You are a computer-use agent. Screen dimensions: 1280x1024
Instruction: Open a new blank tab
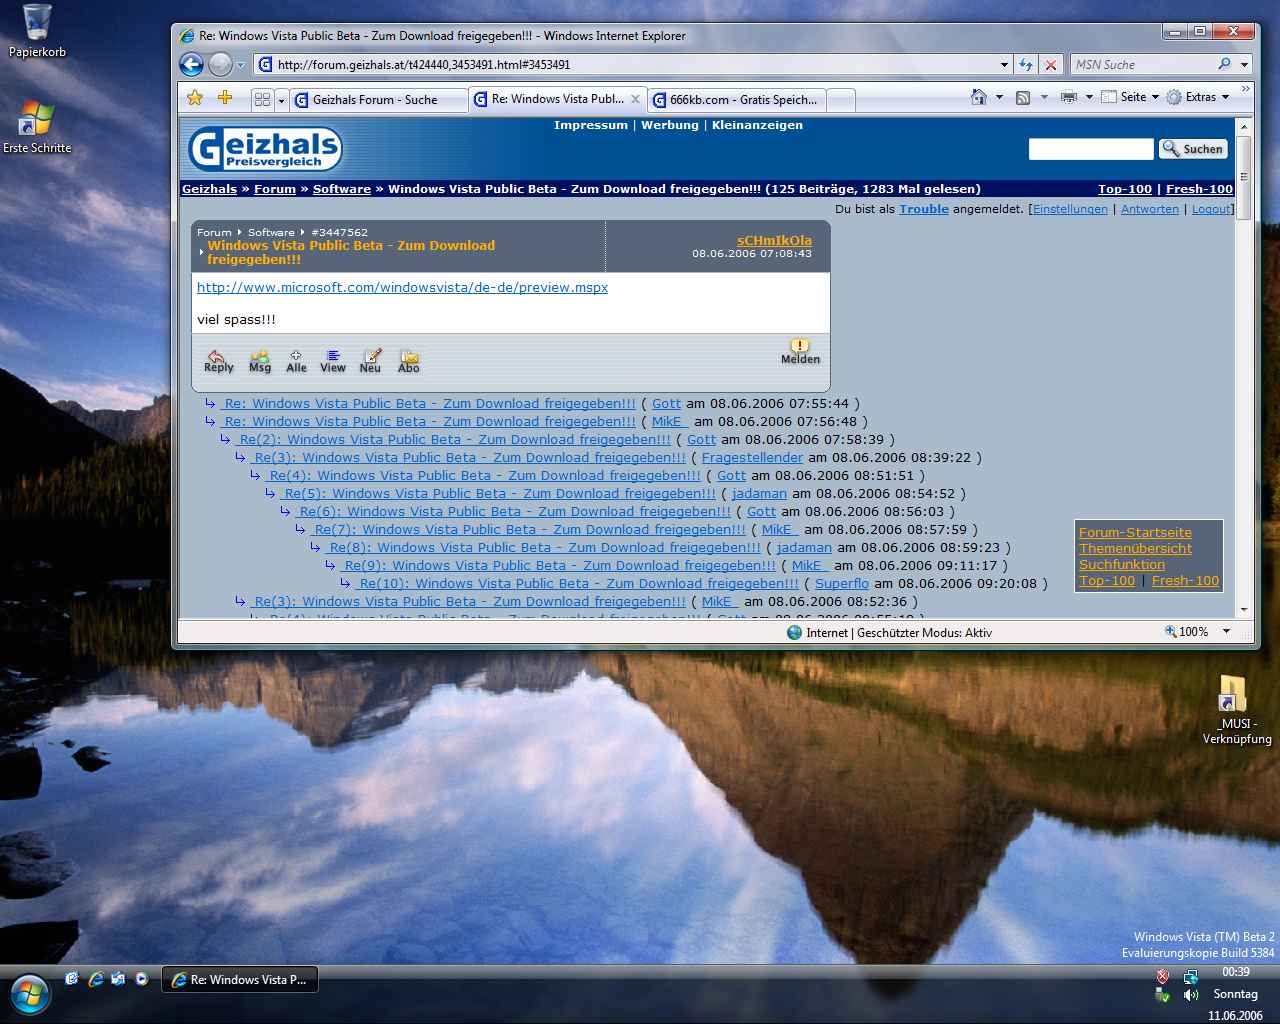pyautogui.click(x=841, y=100)
